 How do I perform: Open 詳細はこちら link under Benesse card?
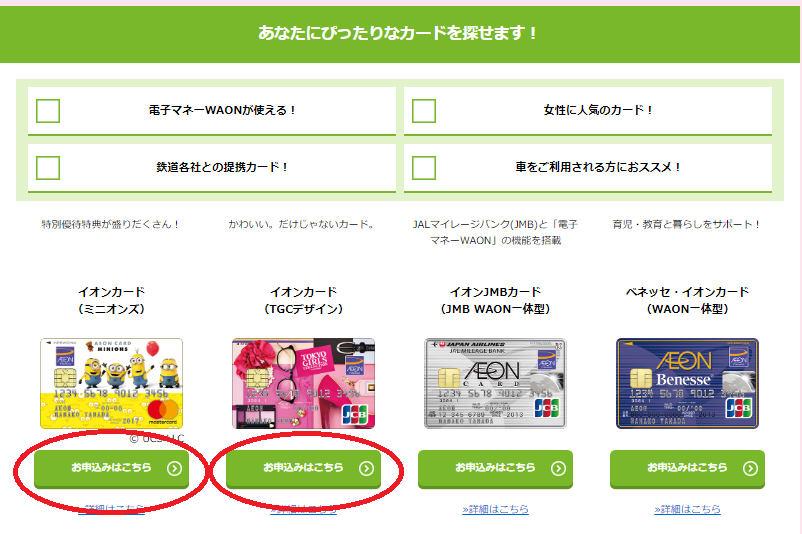point(687,509)
